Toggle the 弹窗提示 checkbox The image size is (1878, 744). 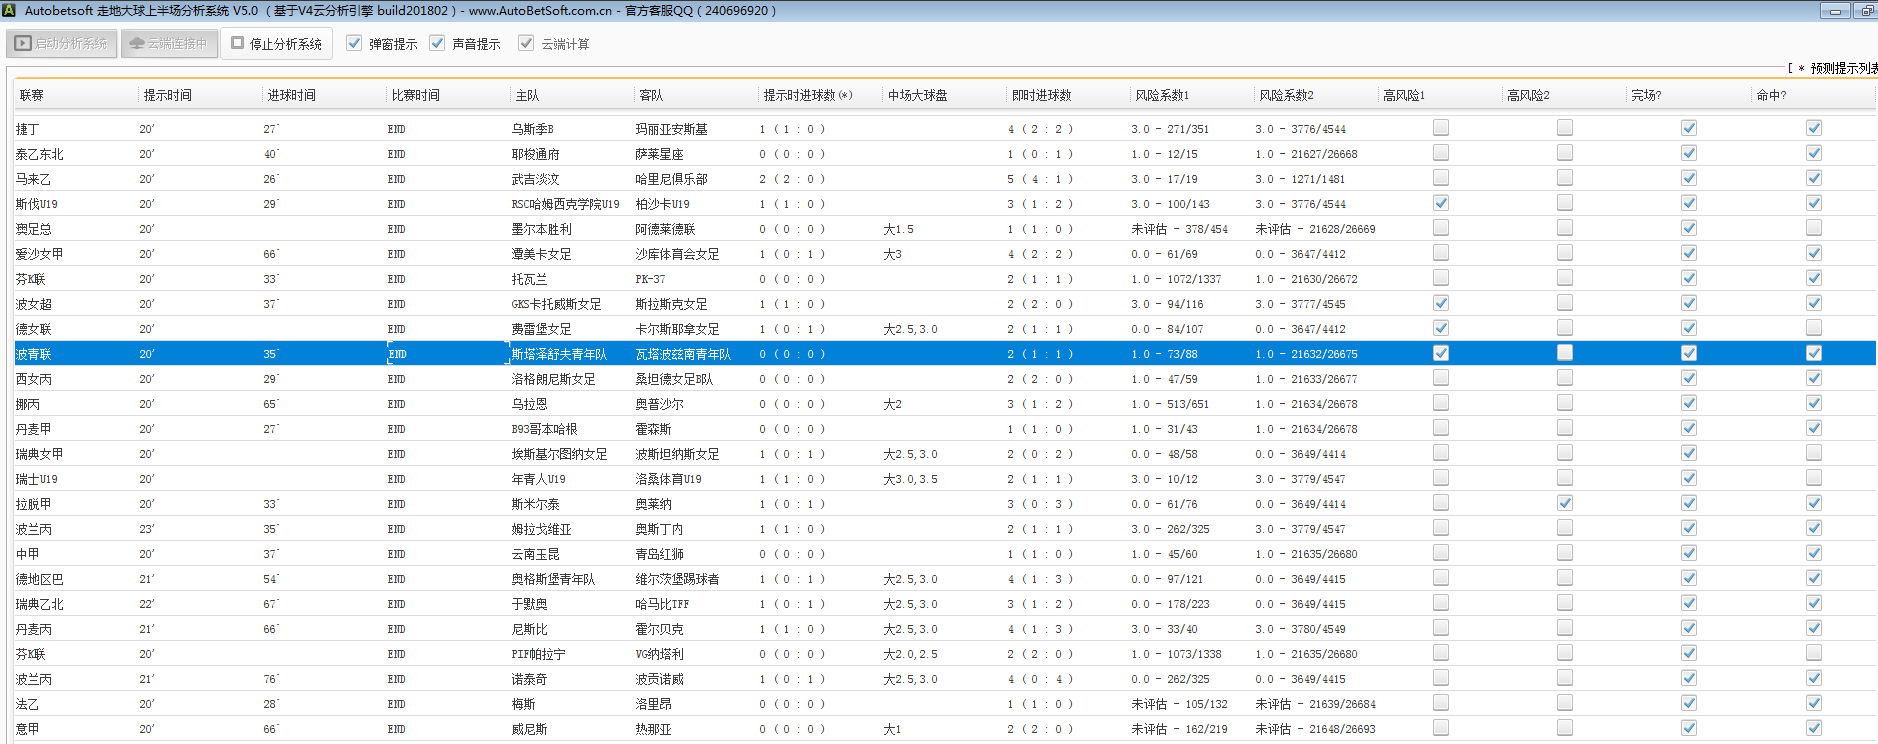click(354, 43)
